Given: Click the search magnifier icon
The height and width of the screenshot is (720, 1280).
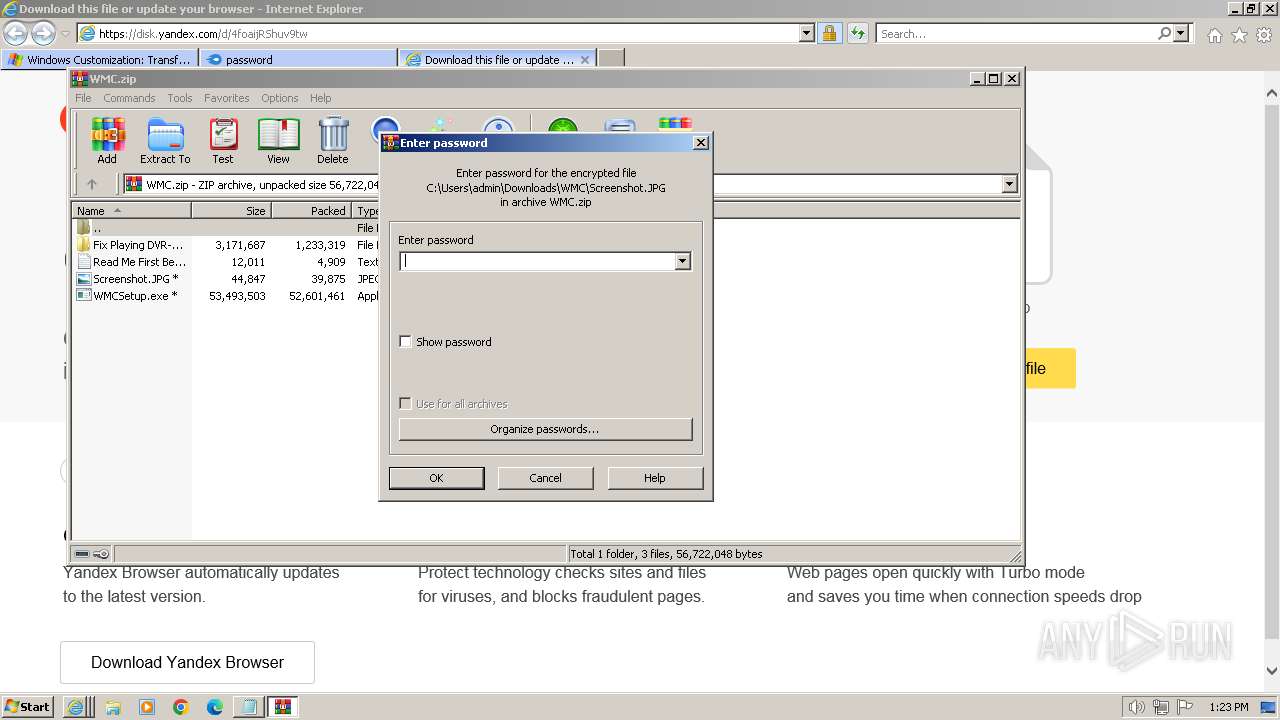Looking at the screenshot, I should click(x=1164, y=33).
